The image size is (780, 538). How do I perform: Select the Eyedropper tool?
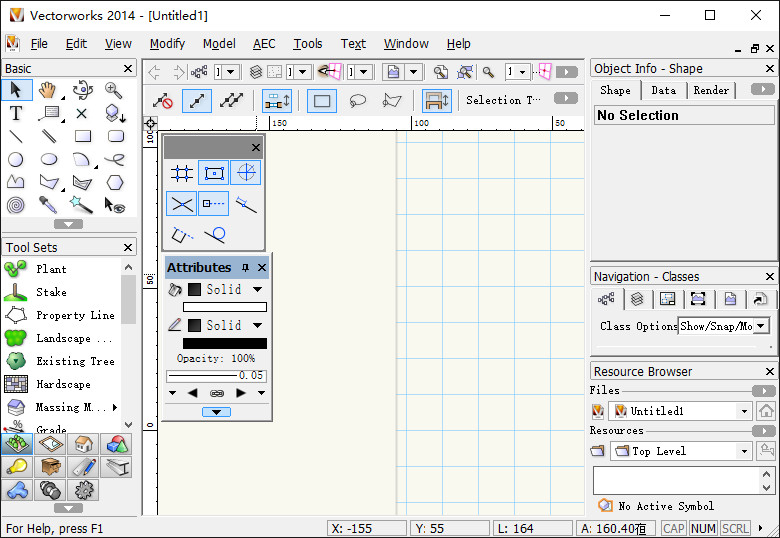tap(48, 204)
